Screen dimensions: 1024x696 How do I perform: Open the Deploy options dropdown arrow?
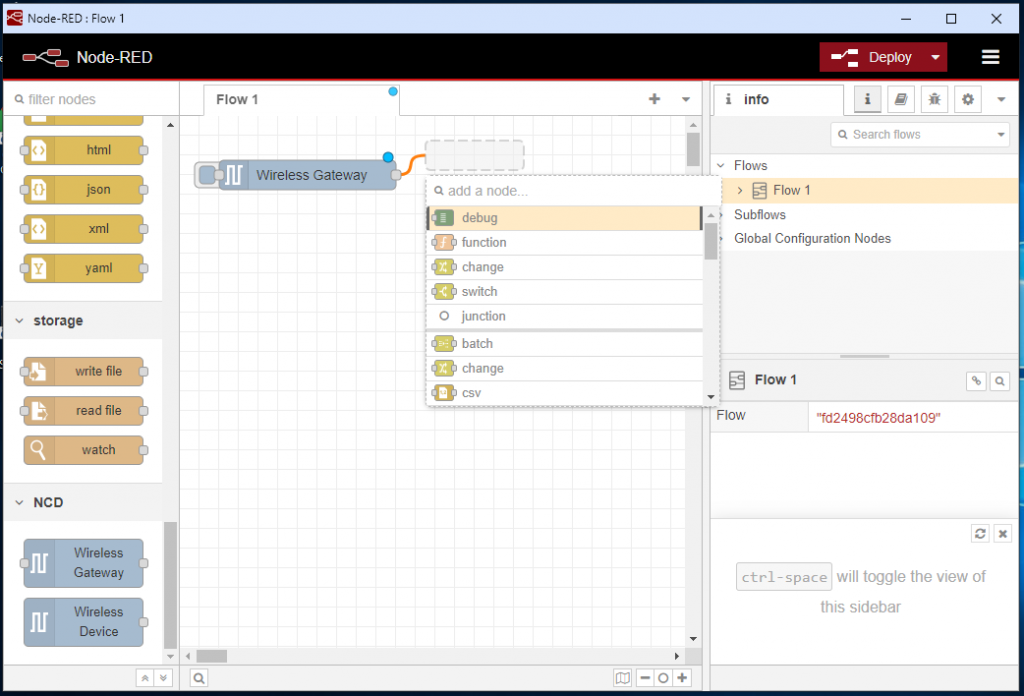[x=934, y=57]
